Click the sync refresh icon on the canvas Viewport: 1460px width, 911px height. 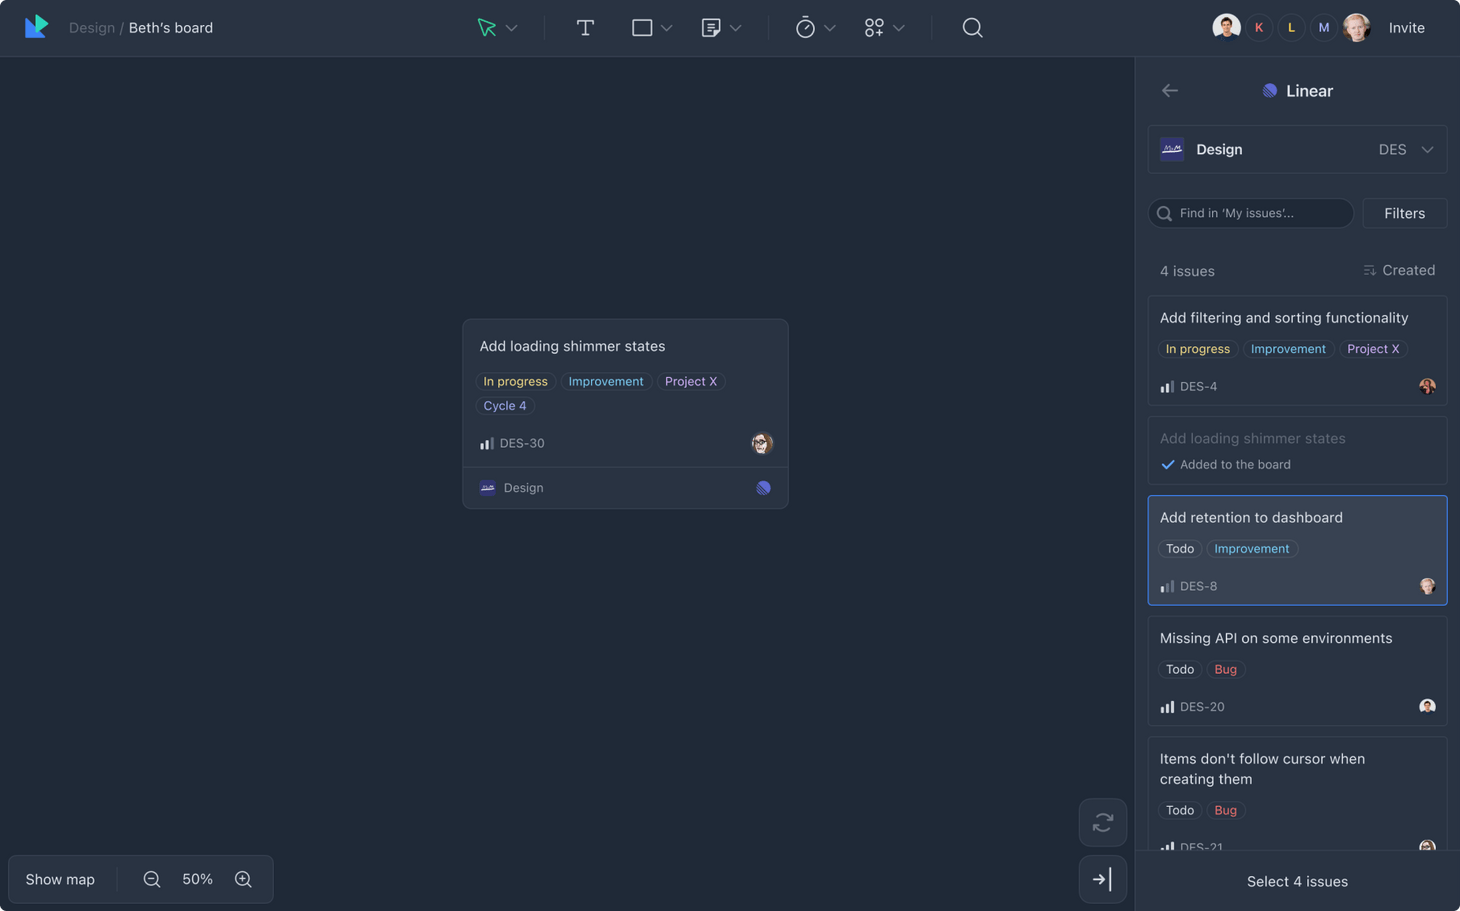[1102, 821]
